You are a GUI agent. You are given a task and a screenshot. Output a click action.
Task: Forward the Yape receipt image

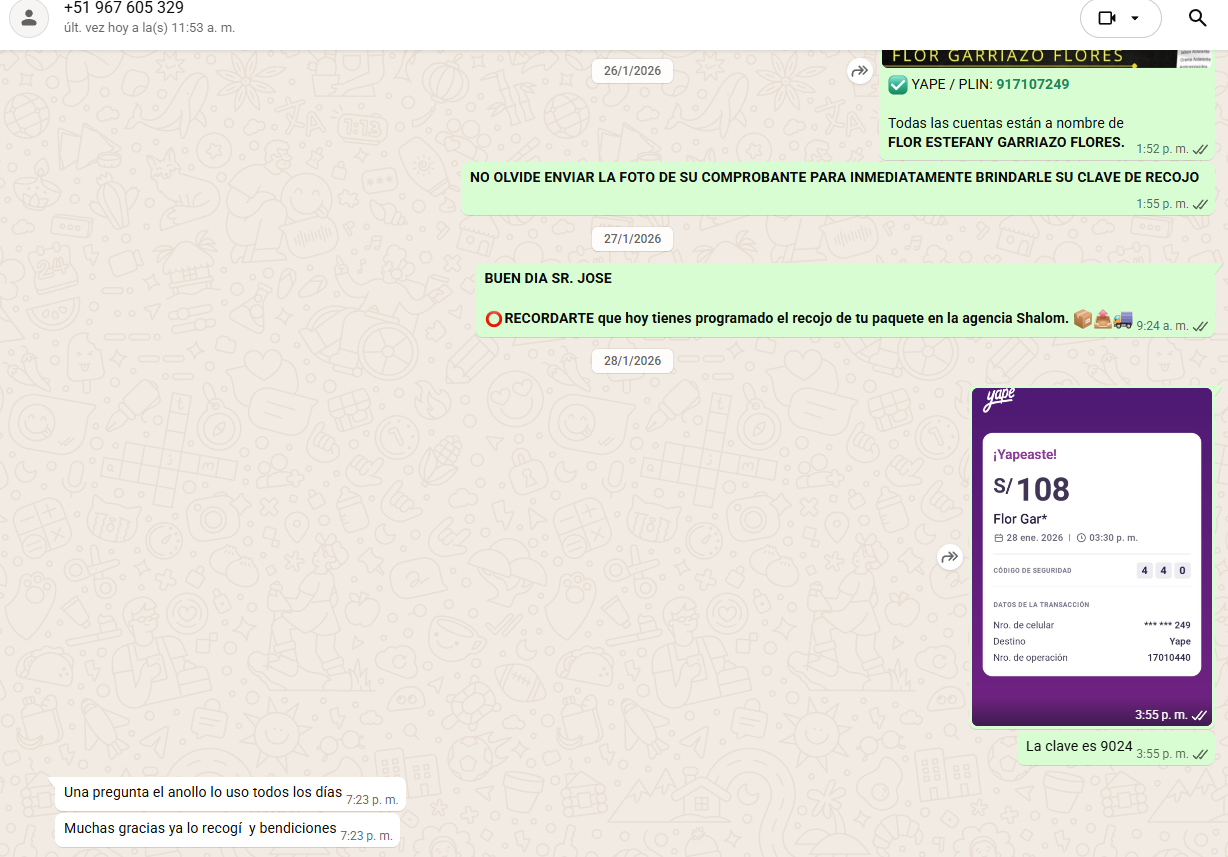(x=949, y=557)
